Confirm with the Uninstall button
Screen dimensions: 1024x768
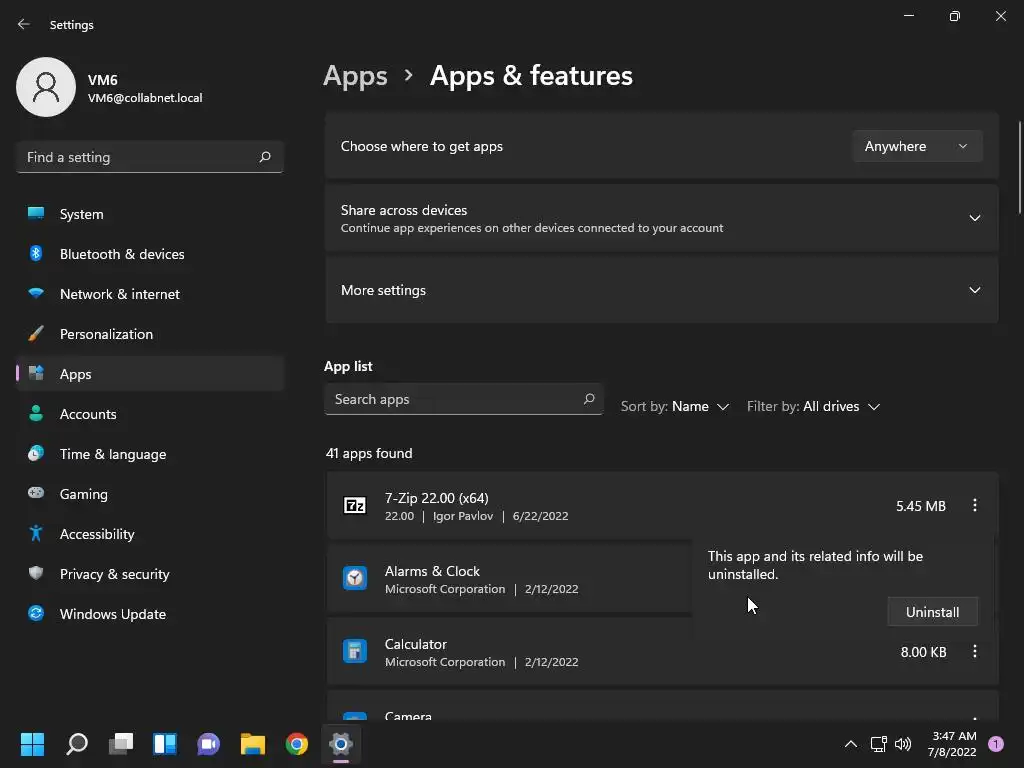(932, 612)
